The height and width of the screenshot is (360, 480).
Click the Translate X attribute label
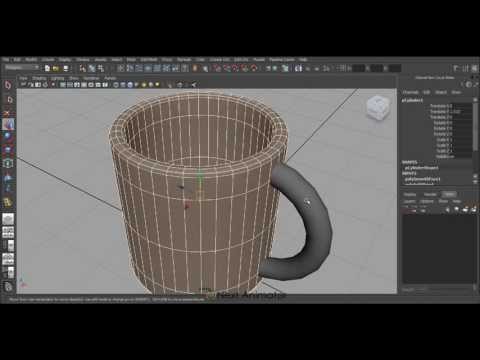(441, 106)
